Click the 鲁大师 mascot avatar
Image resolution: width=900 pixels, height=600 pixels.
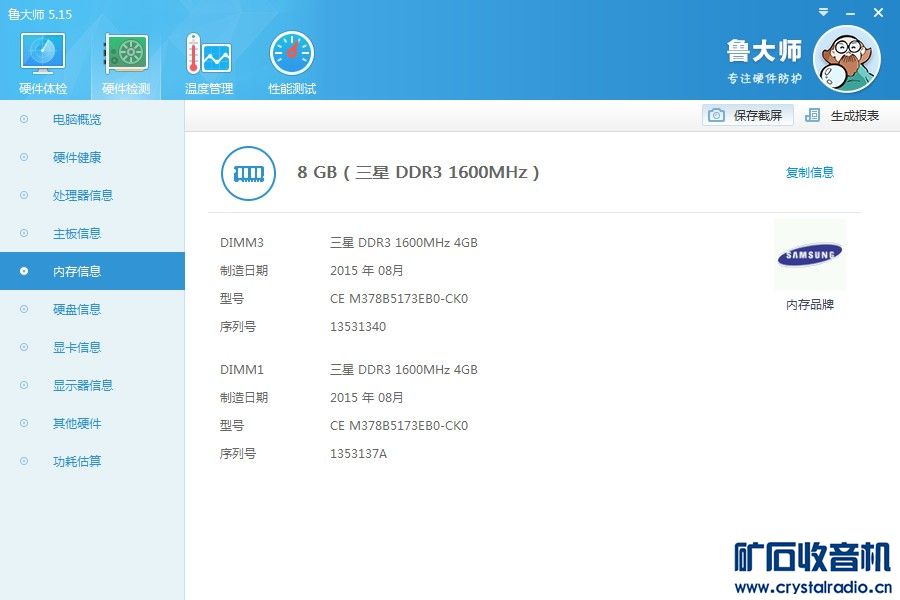(847, 59)
